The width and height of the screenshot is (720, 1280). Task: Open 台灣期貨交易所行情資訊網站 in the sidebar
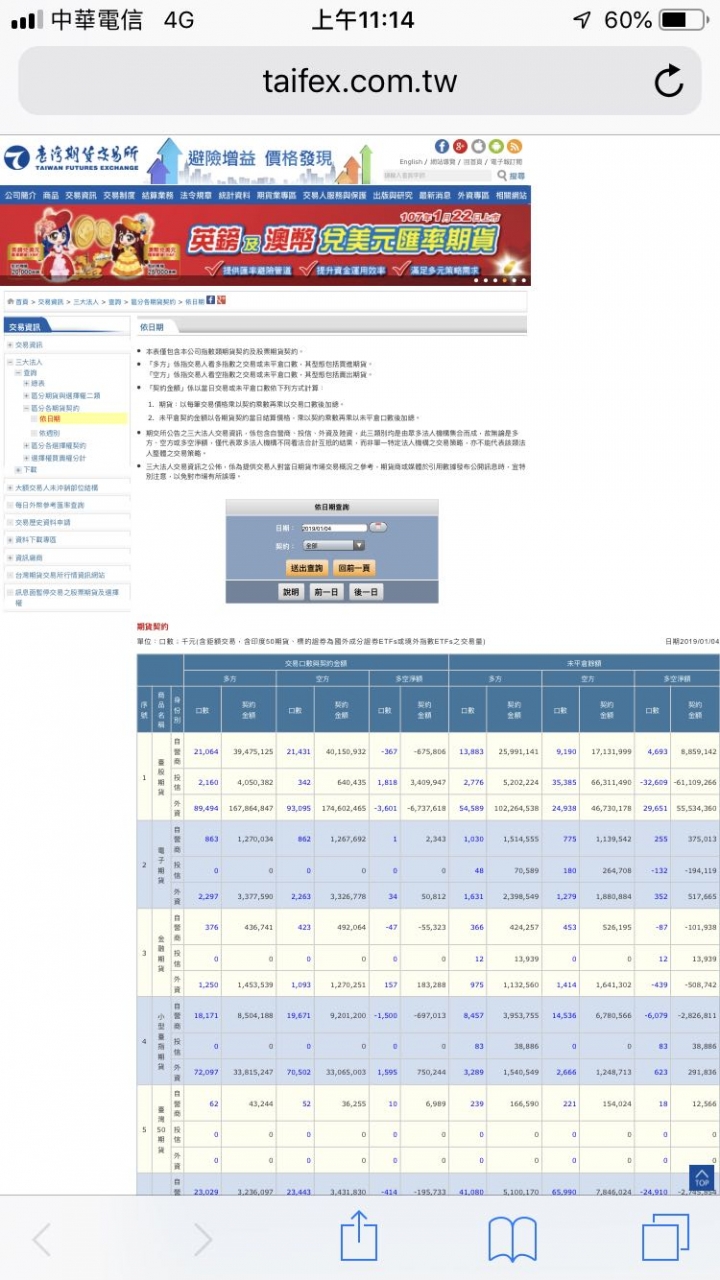(60, 575)
